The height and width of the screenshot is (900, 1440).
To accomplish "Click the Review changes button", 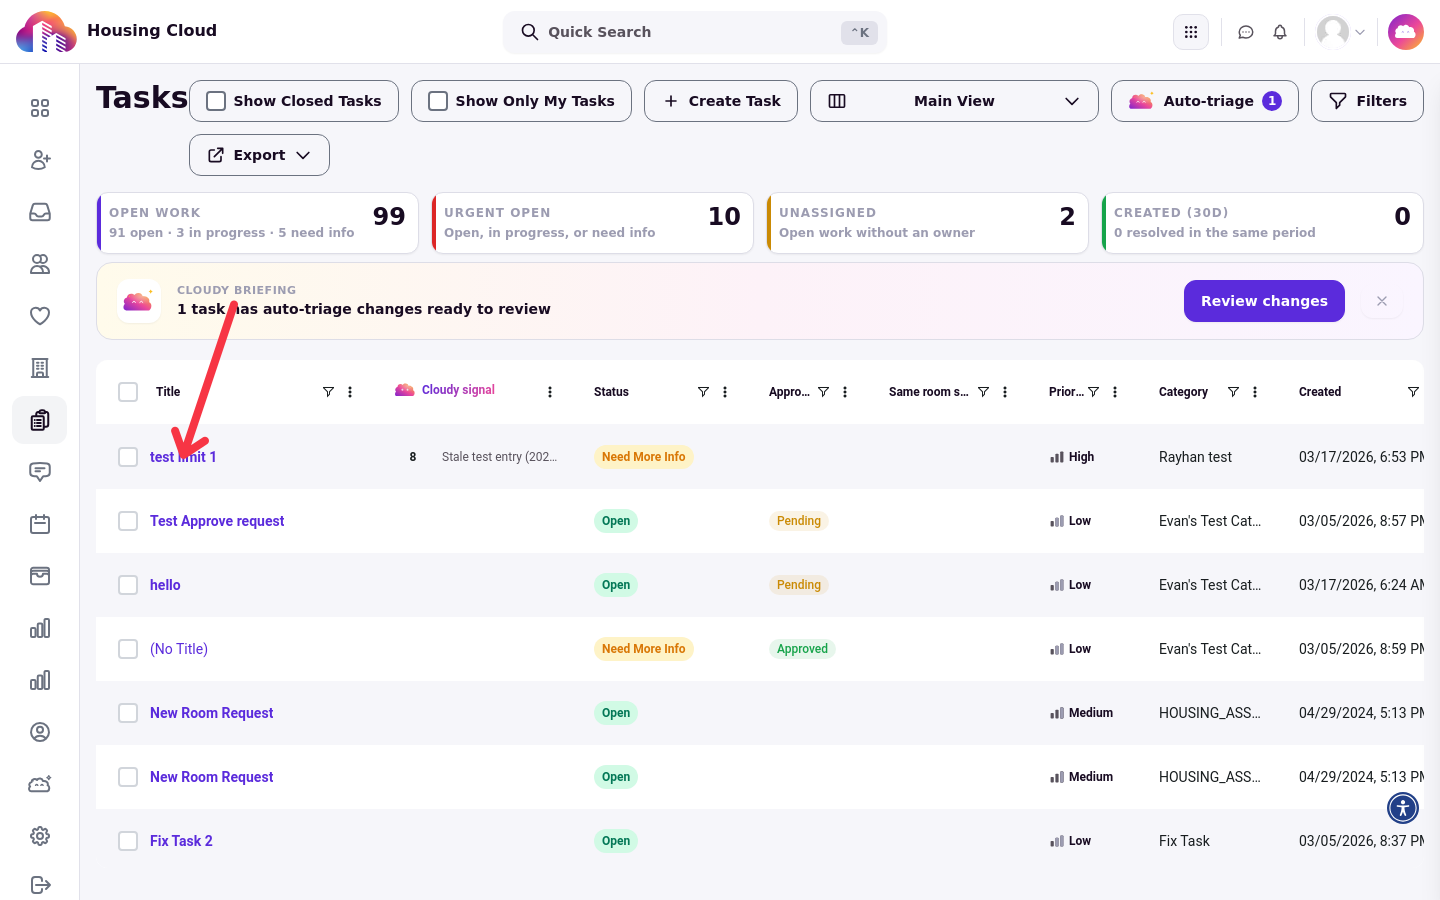I will point(1264,301).
